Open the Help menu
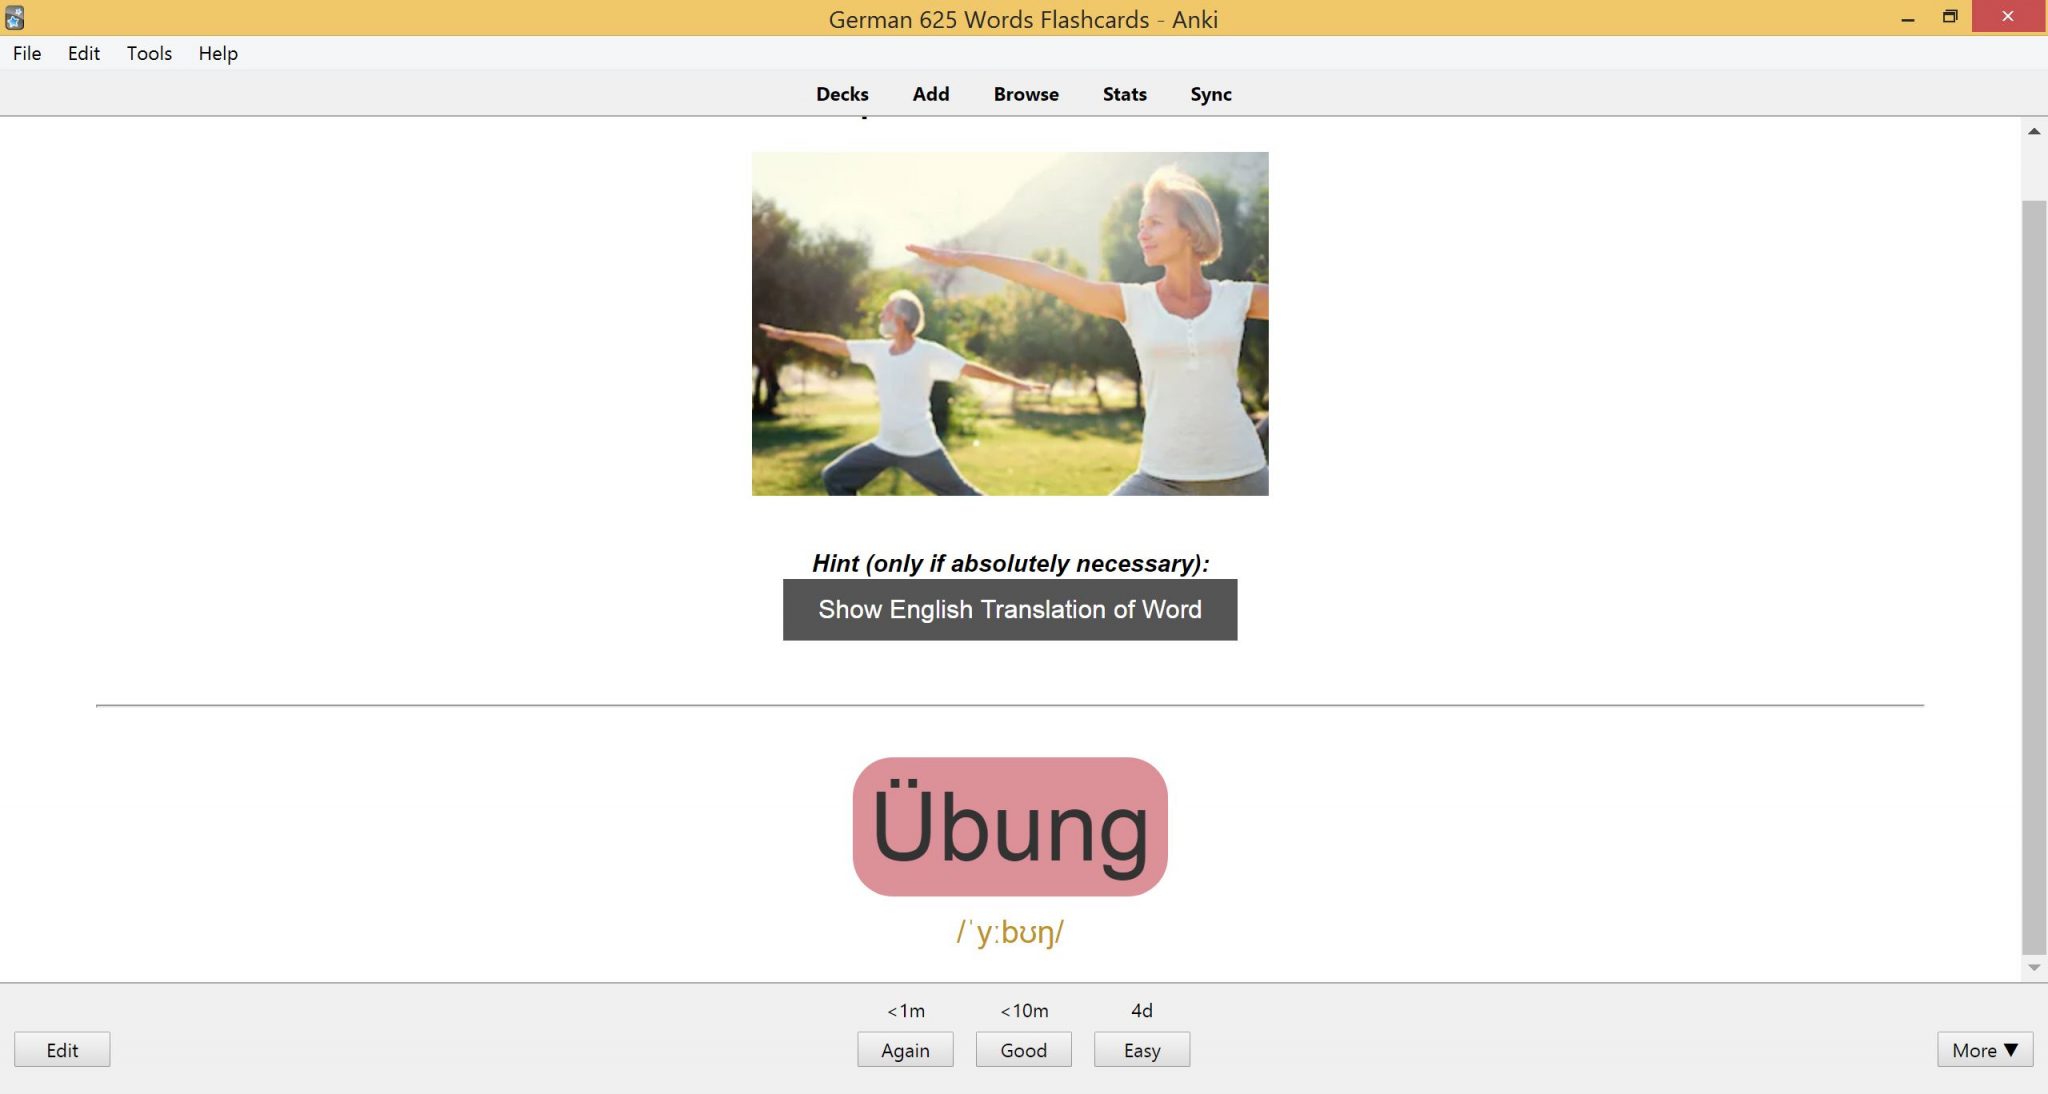Image resolution: width=2048 pixels, height=1094 pixels. (x=217, y=53)
